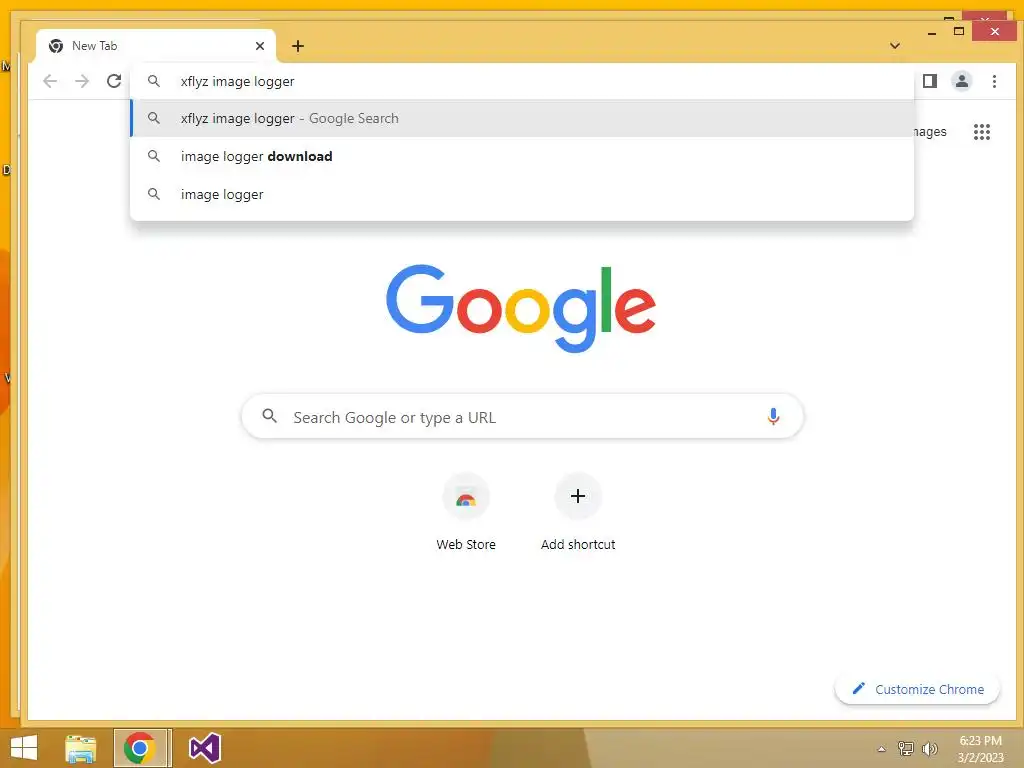Choose suggestion xflyz image logger - Google Search
This screenshot has width=1024, height=768.
(522, 118)
